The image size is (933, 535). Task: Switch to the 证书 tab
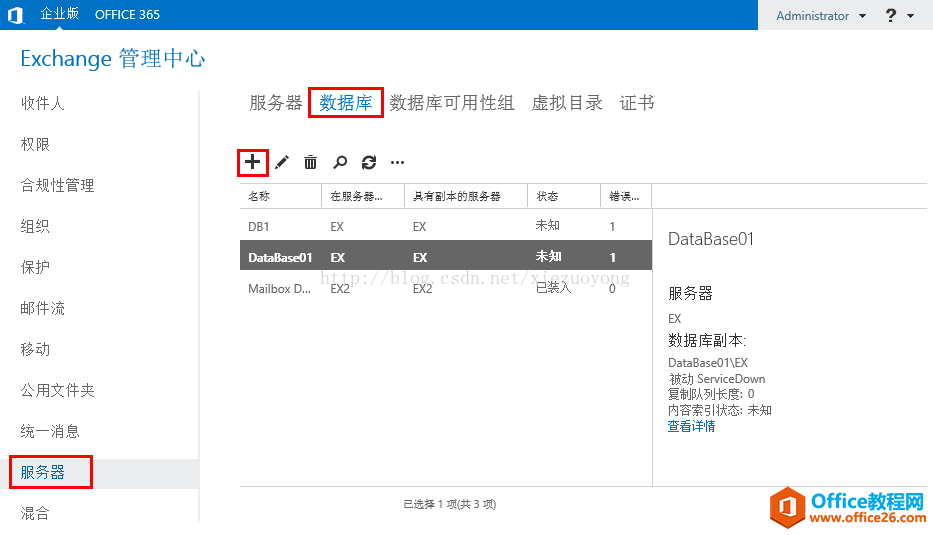coord(637,102)
